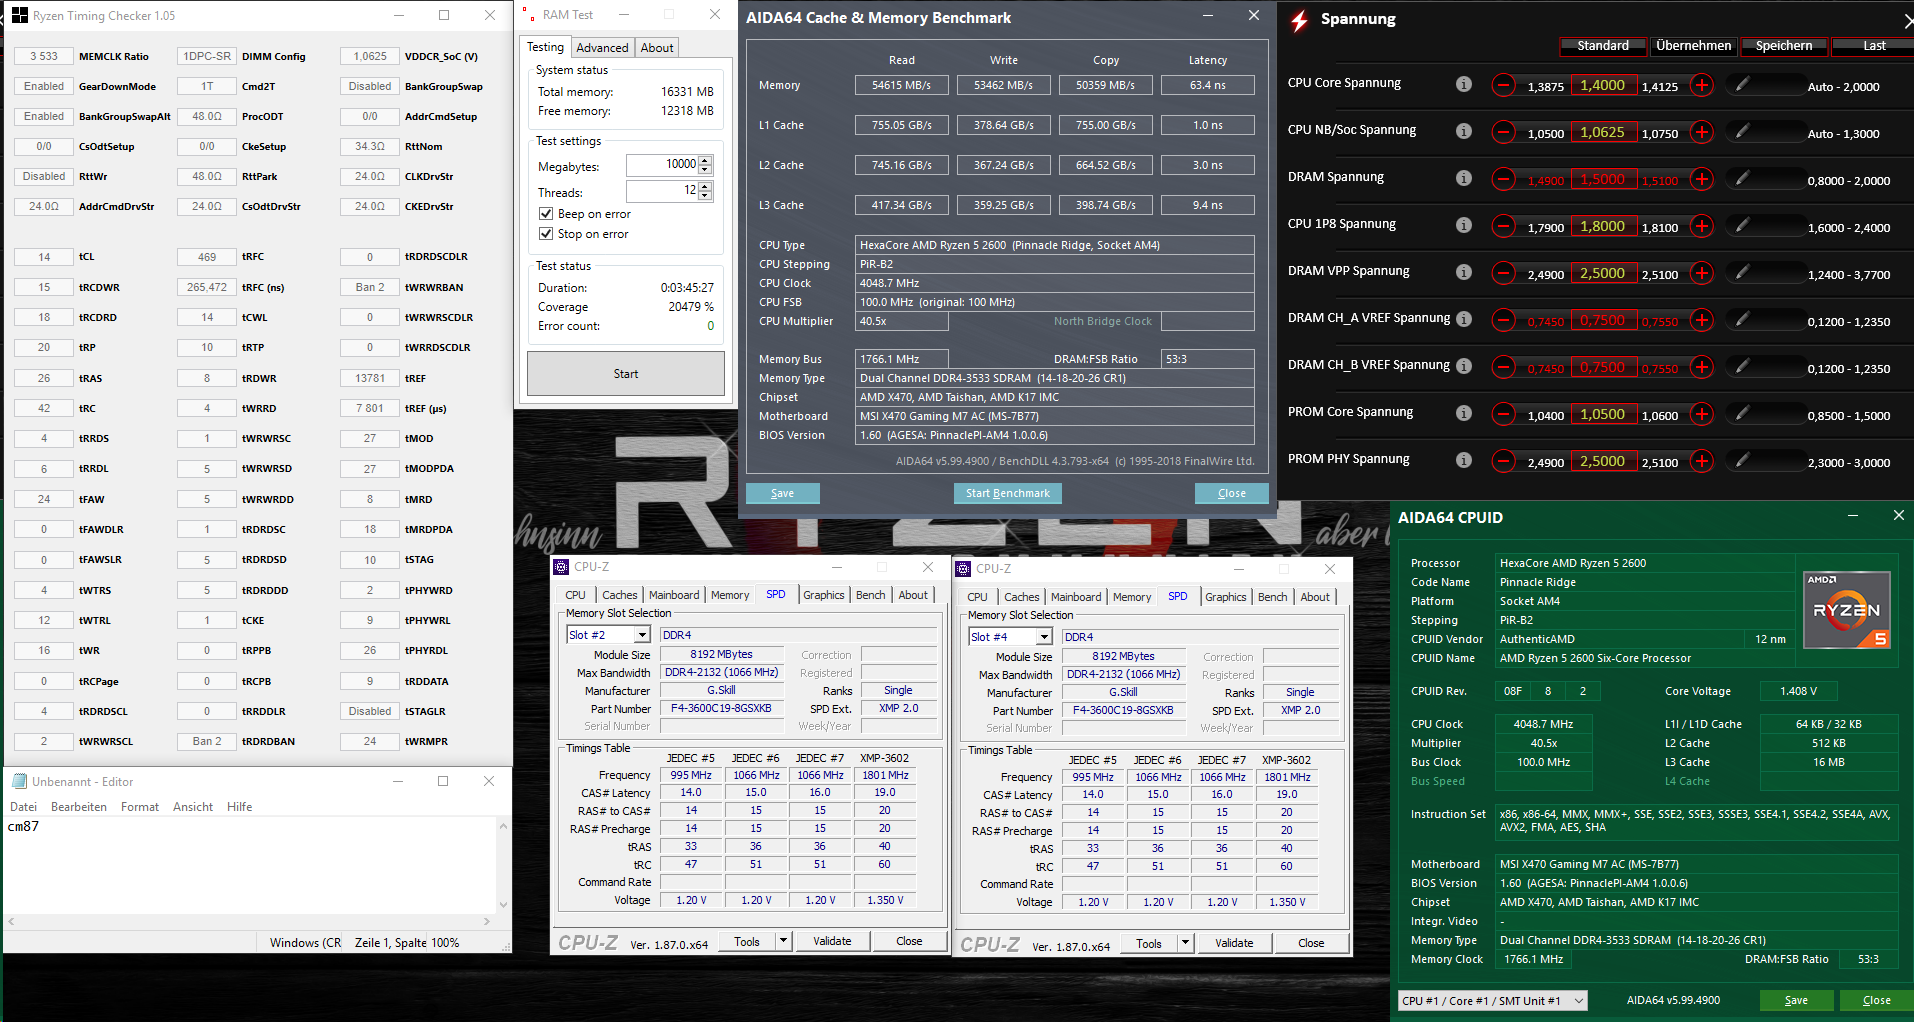Screen dimensions: 1914x1022
Task: Click the minus button for DRAM Spannung
Action: point(1503,179)
